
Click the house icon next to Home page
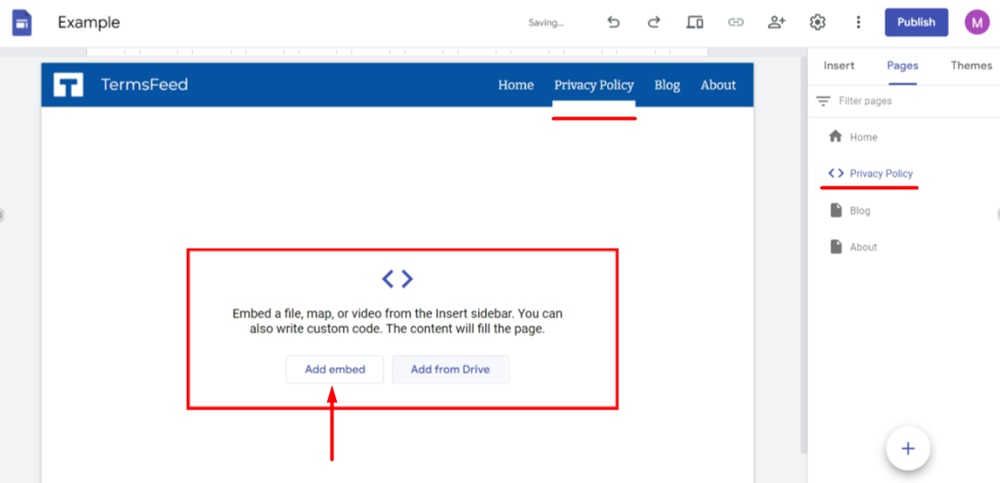[x=835, y=137]
